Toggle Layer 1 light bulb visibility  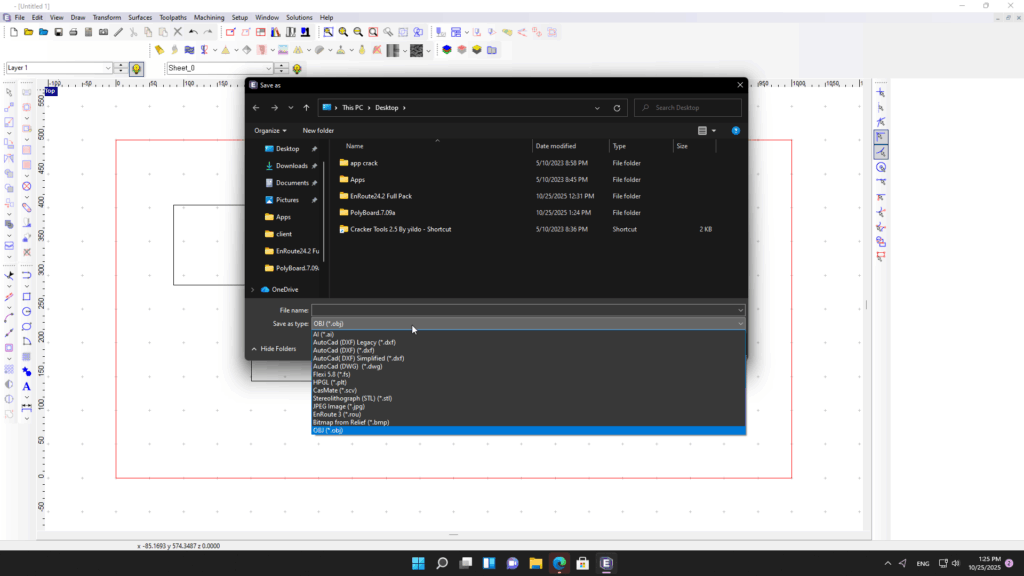pyautogui.click(x=136, y=68)
